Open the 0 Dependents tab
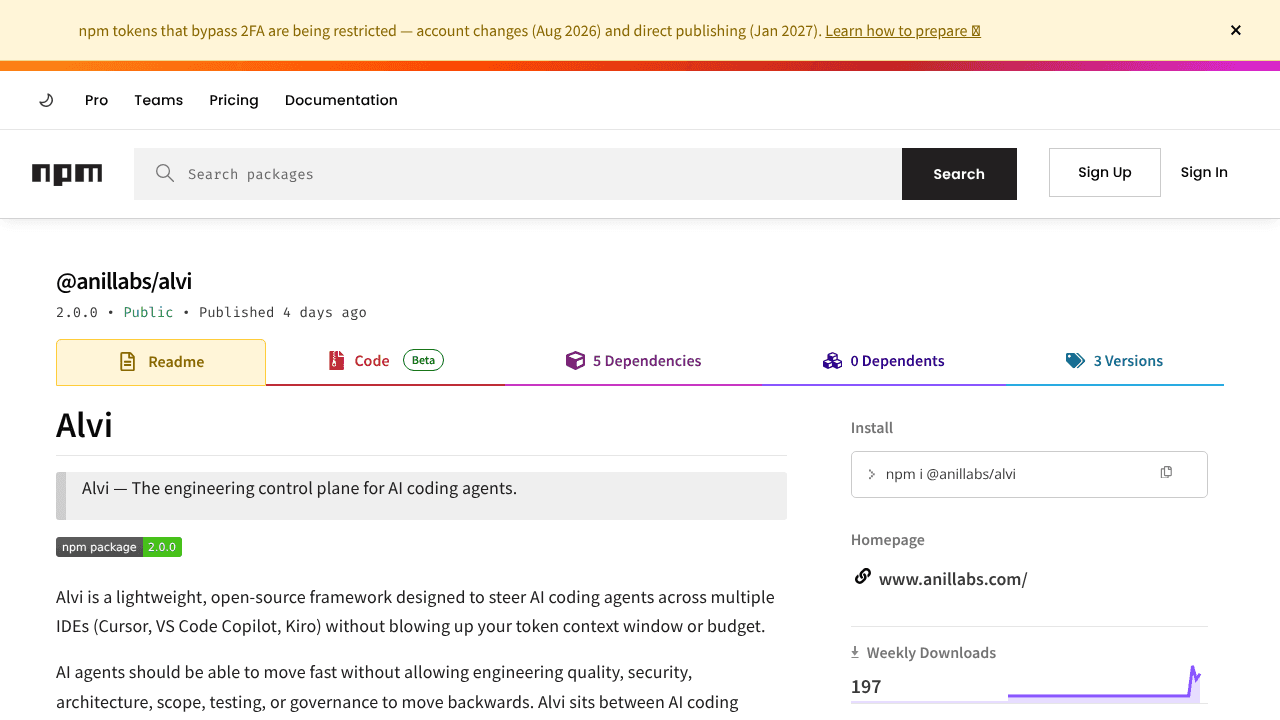Image resolution: width=1280 pixels, height=720 pixels. coord(883,361)
